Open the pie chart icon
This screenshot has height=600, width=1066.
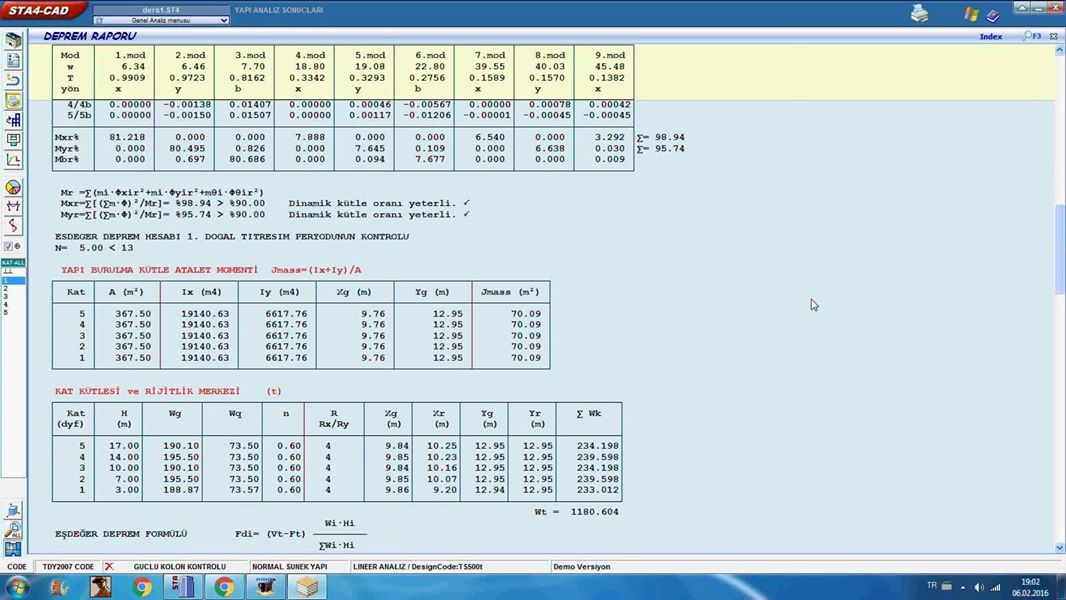coord(13,187)
